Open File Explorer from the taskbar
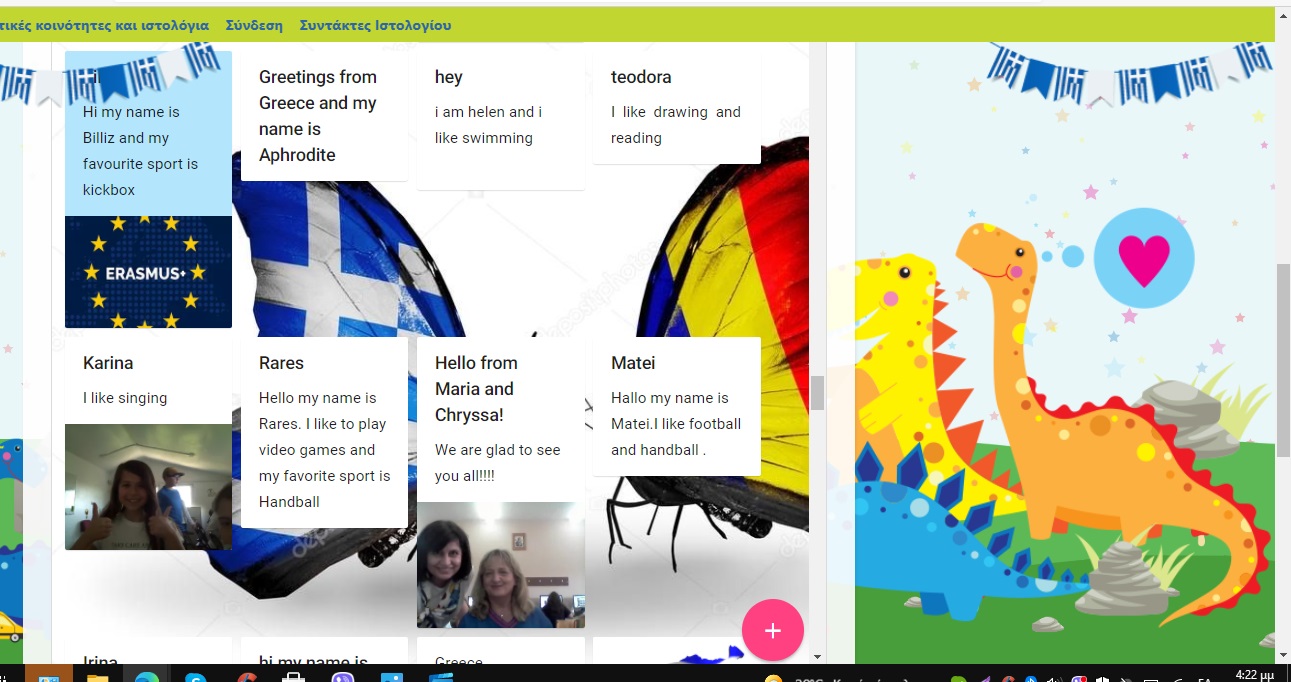Image resolution: width=1291 pixels, height=682 pixels. (97, 678)
